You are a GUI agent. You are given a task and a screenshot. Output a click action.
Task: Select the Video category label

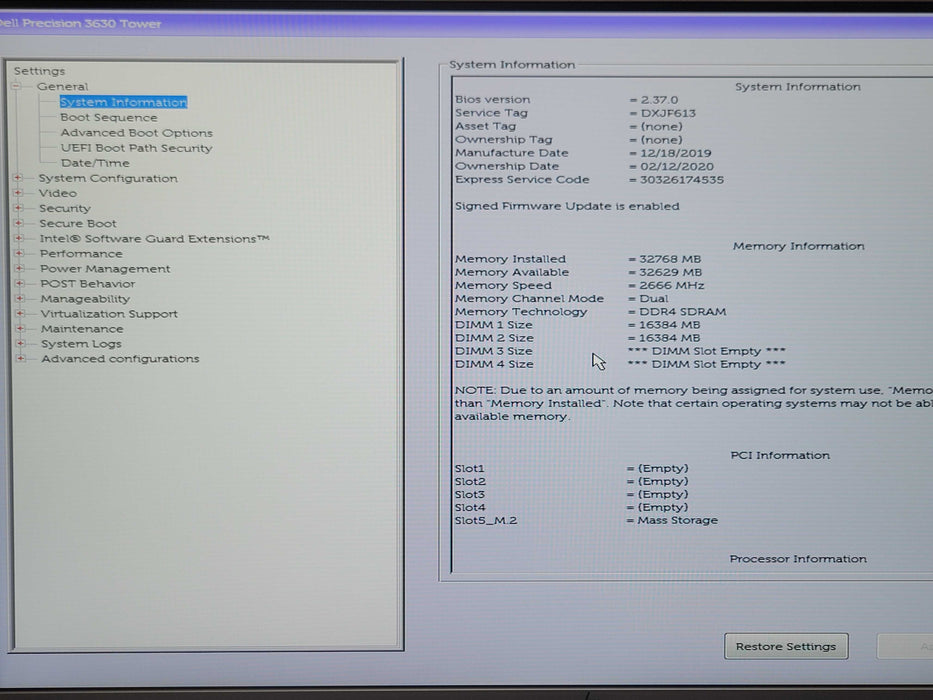click(58, 193)
